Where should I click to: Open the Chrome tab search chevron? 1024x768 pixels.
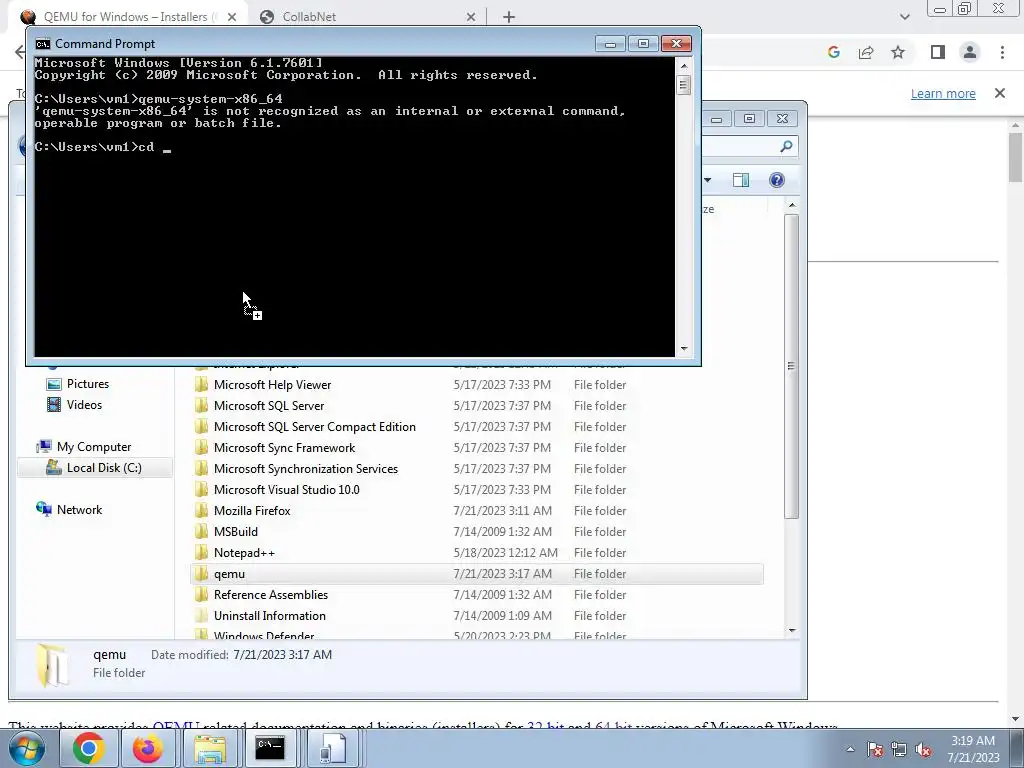(904, 17)
